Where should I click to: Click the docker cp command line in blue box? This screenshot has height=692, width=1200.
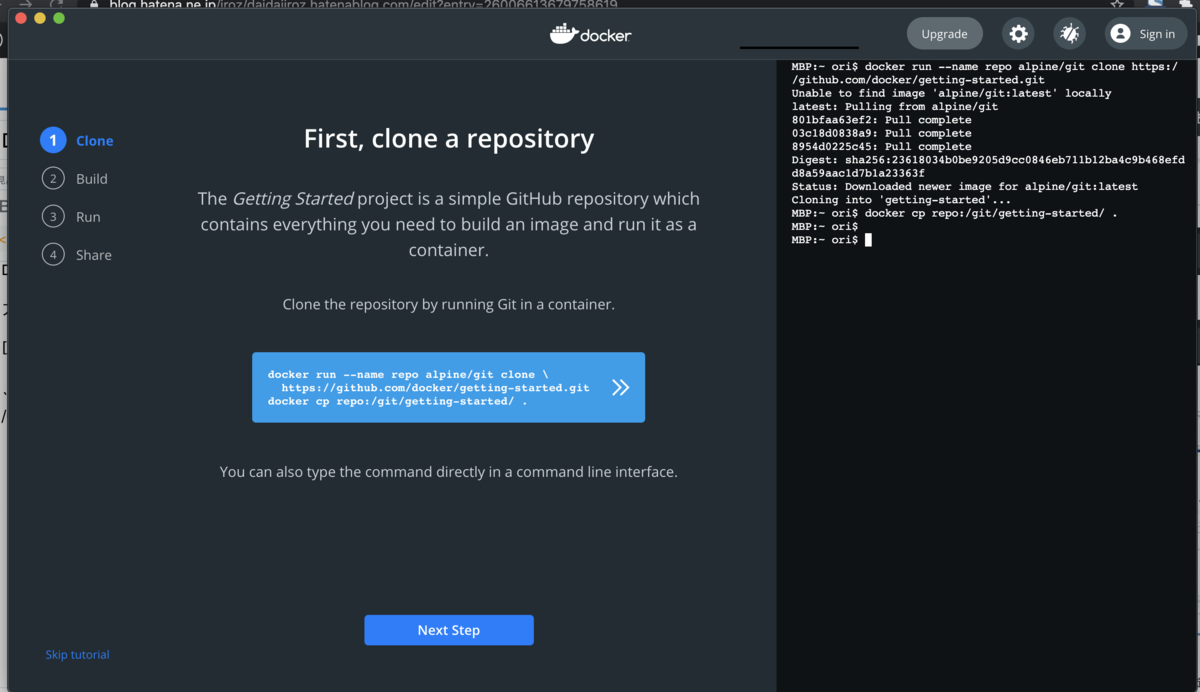tap(398, 401)
